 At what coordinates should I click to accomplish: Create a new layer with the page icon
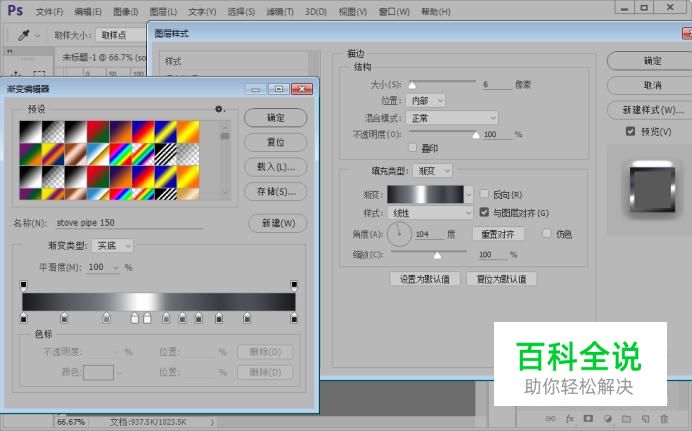(645, 419)
